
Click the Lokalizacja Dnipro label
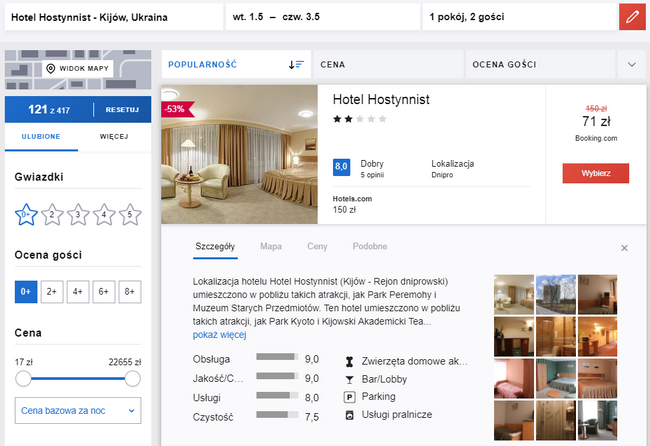point(453,169)
